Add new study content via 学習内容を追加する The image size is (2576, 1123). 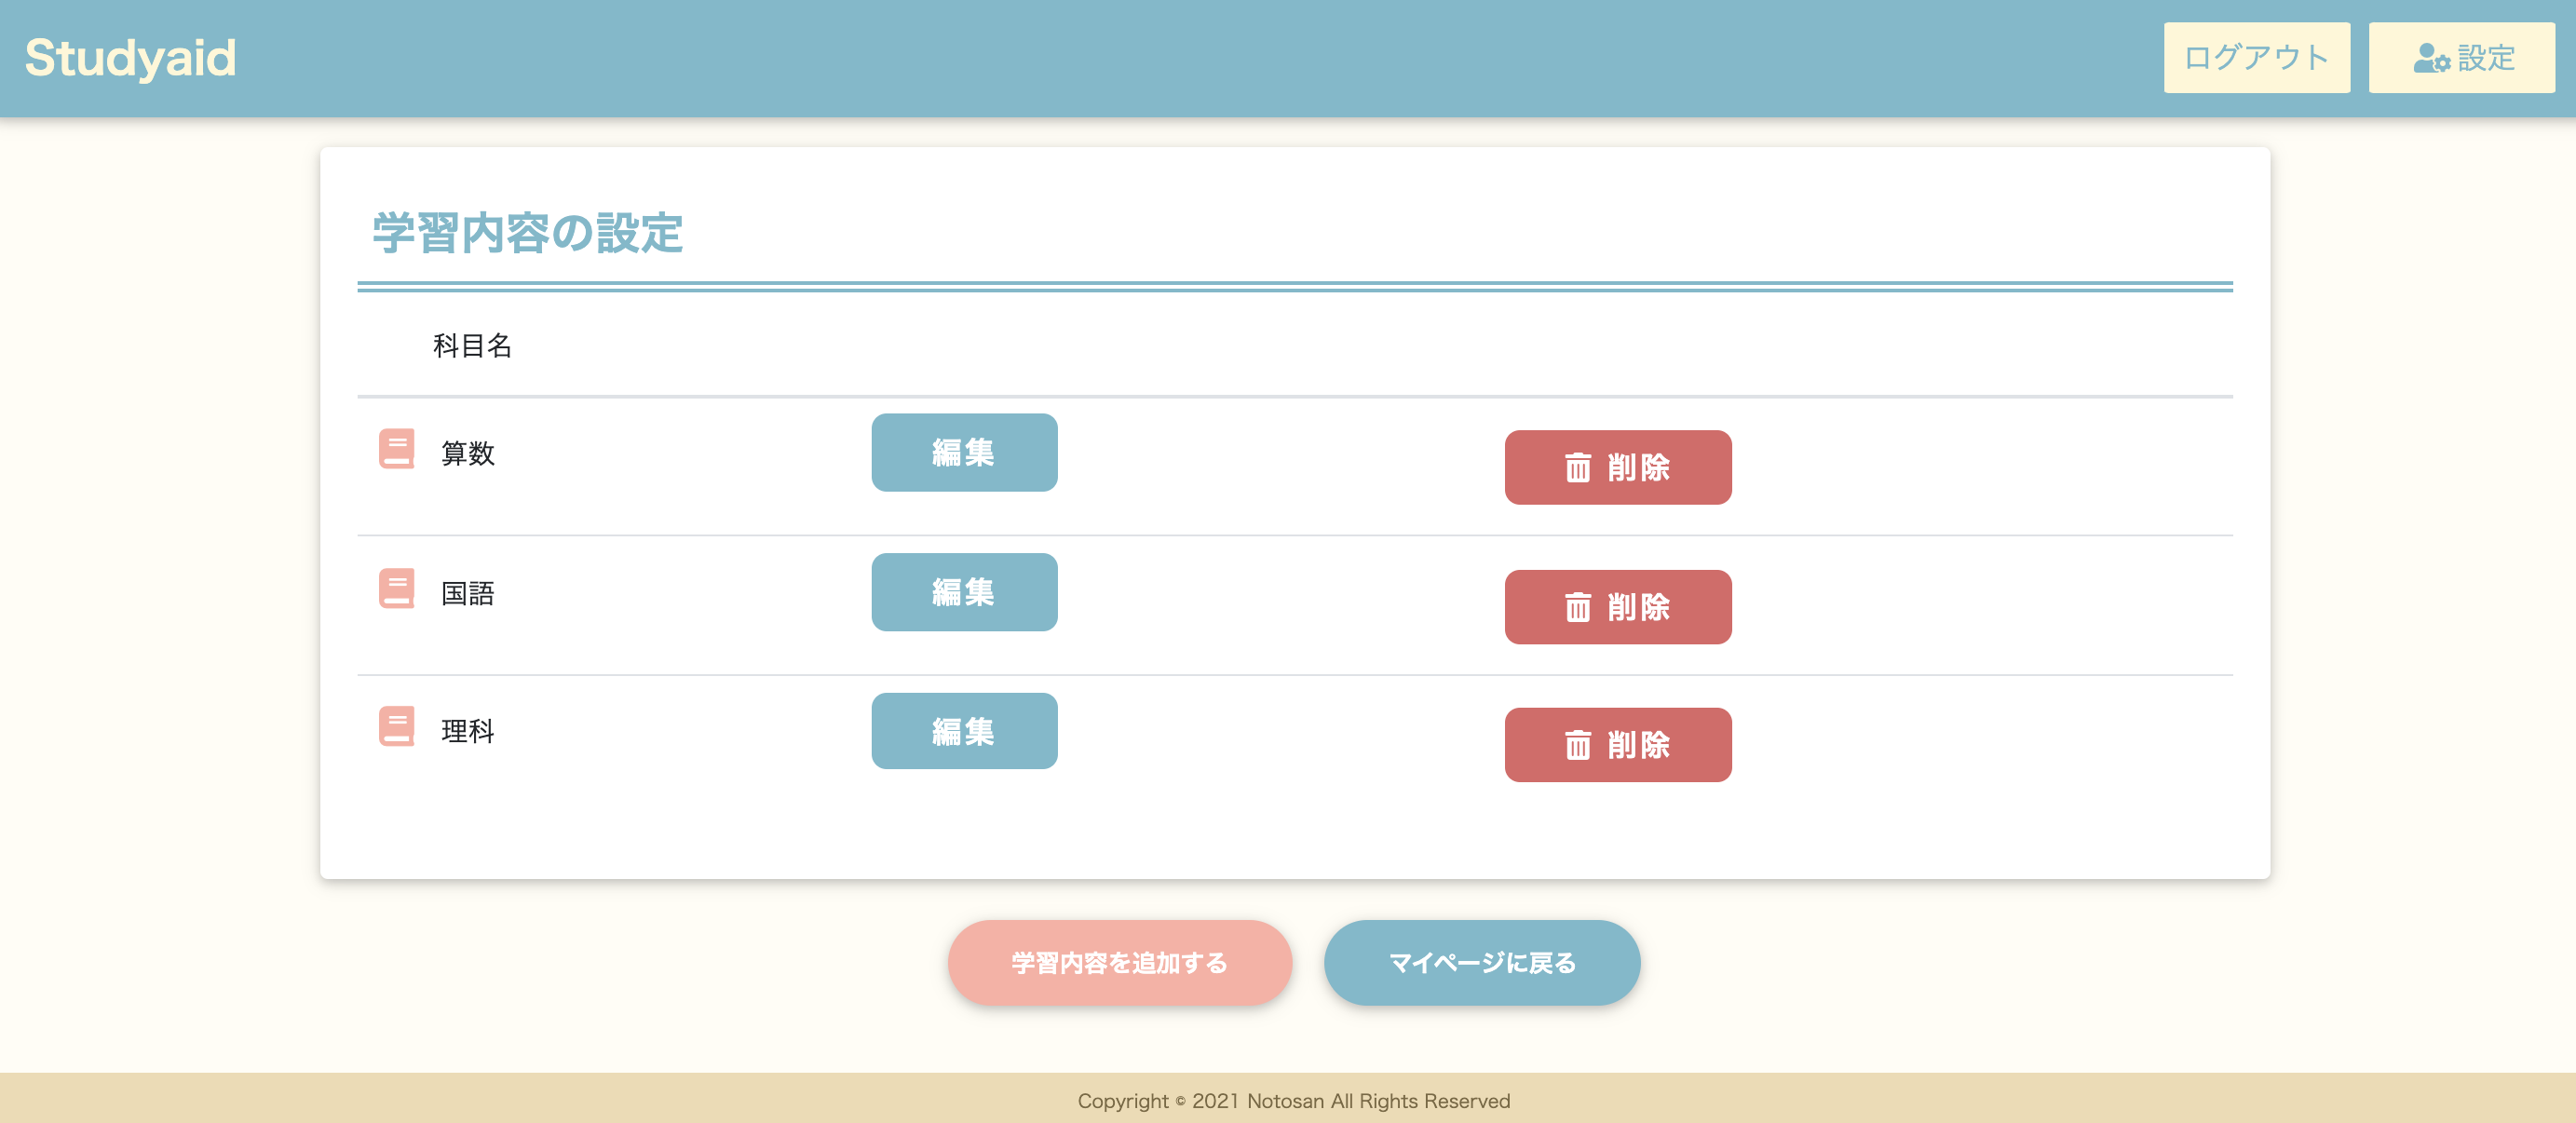pos(1119,962)
